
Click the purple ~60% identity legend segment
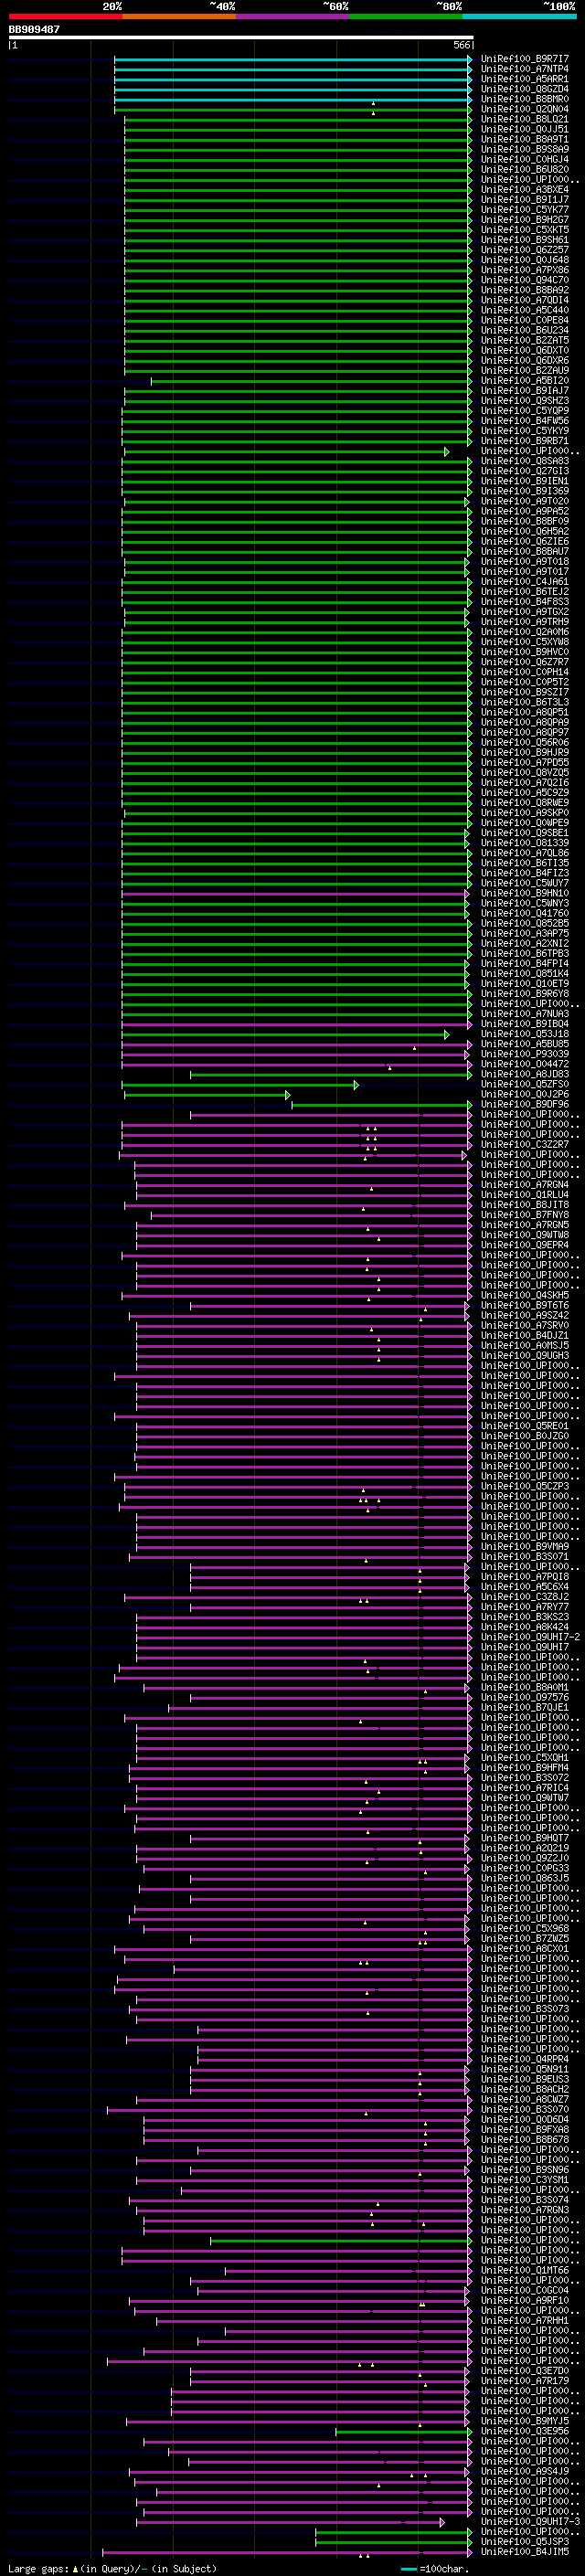point(292,16)
